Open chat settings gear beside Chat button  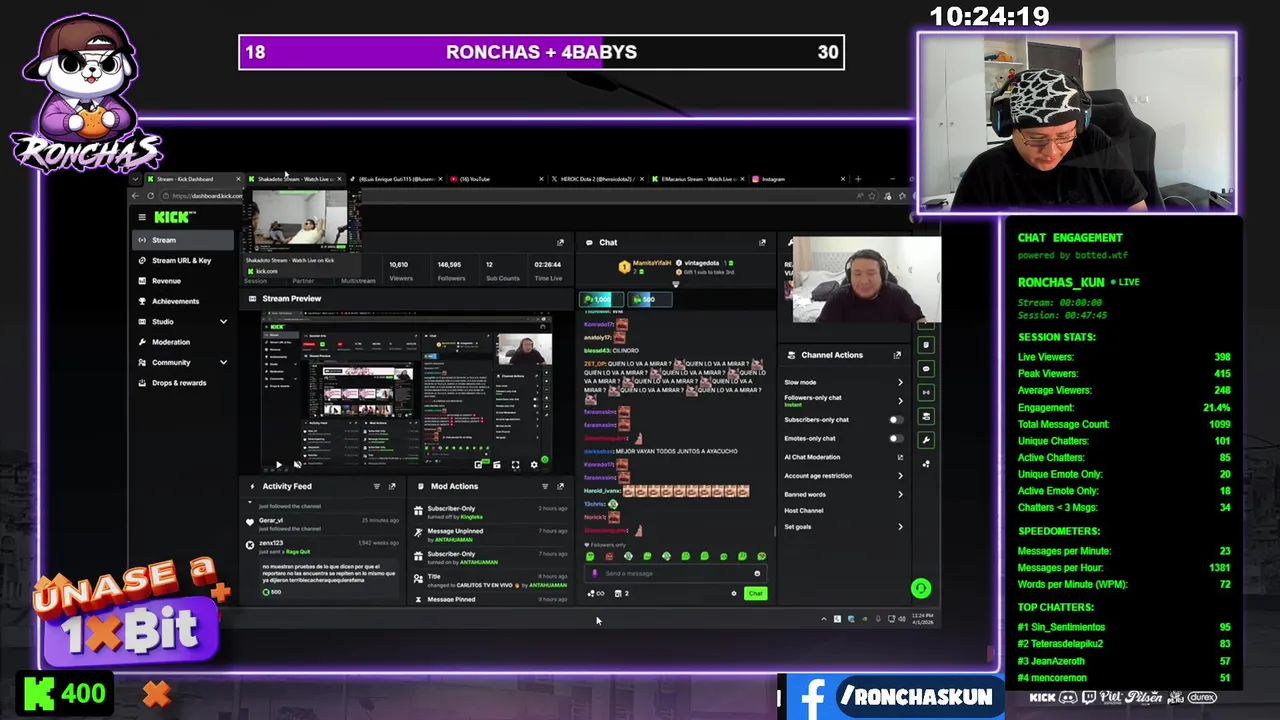(734, 593)
